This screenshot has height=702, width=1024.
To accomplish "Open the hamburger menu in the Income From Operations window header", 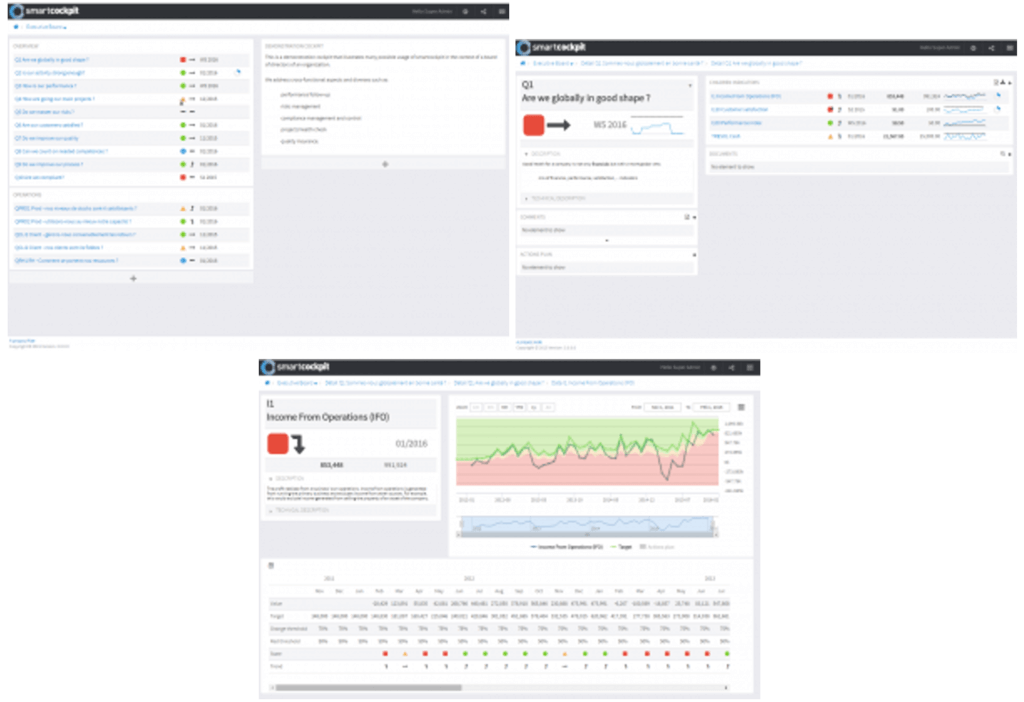I will [x=748, y=367].
